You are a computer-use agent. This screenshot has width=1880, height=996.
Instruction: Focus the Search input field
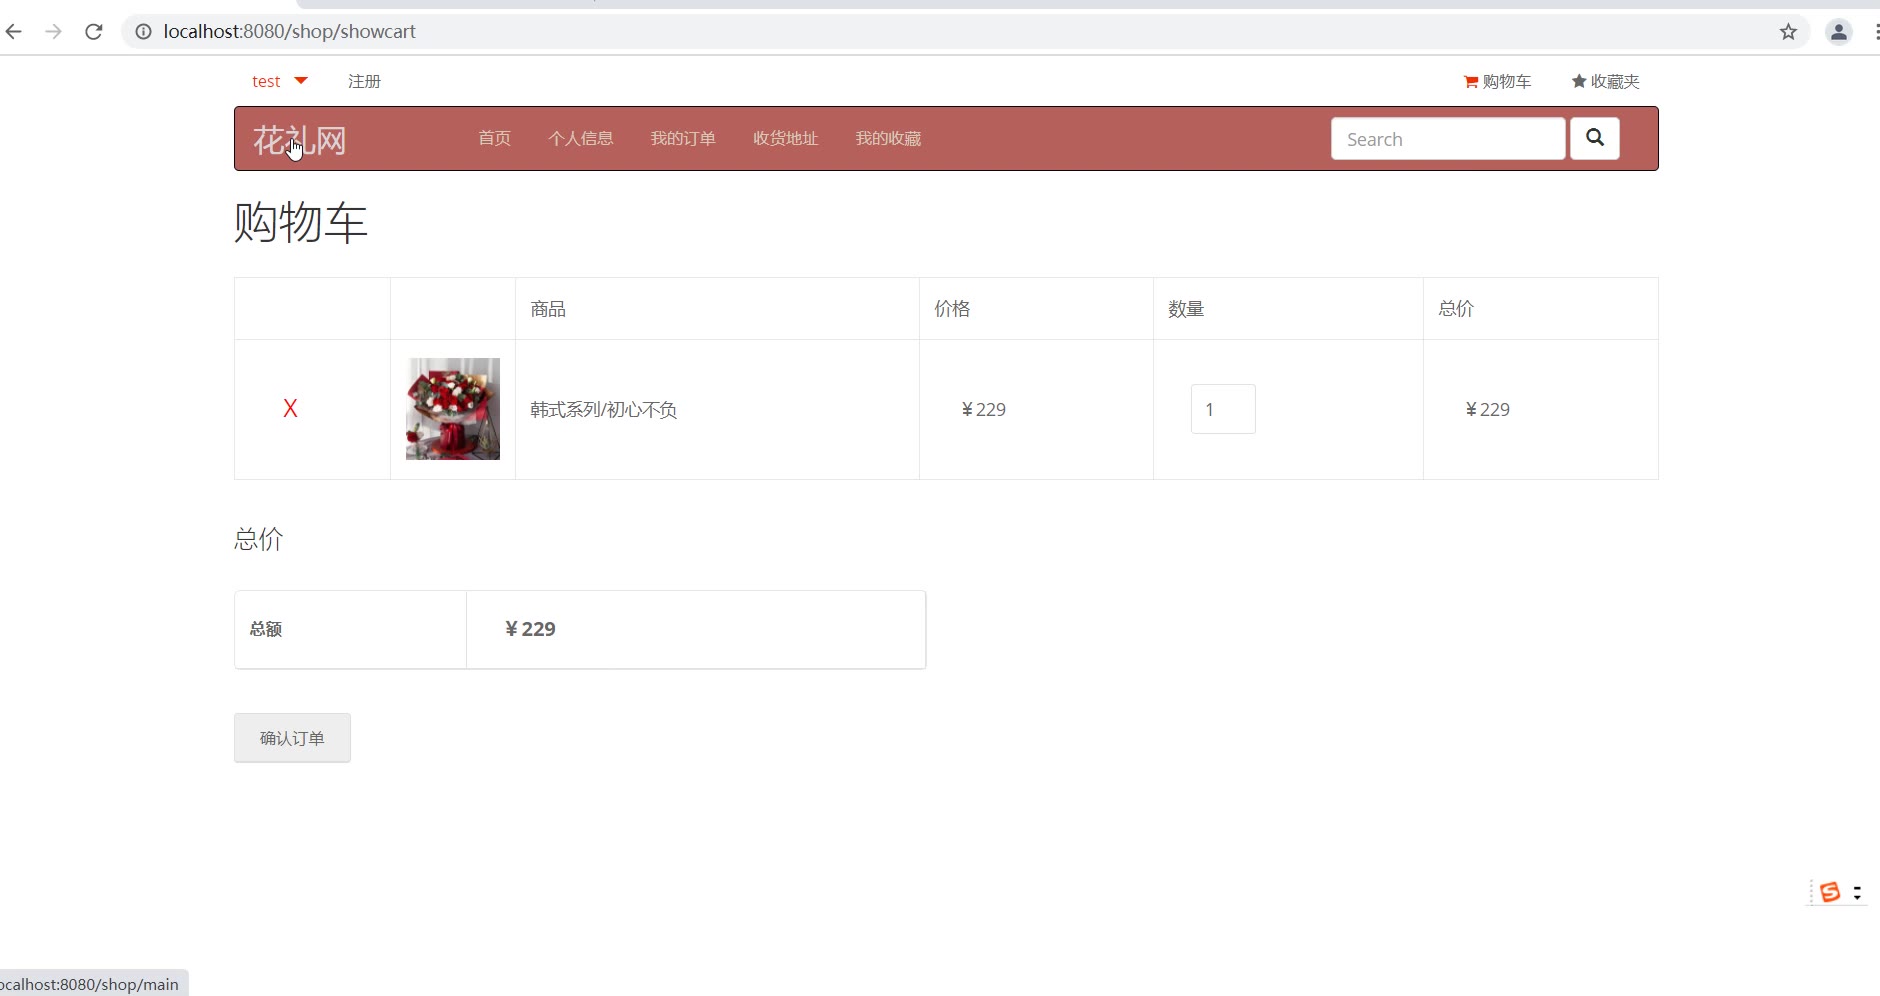(1447, 139)
